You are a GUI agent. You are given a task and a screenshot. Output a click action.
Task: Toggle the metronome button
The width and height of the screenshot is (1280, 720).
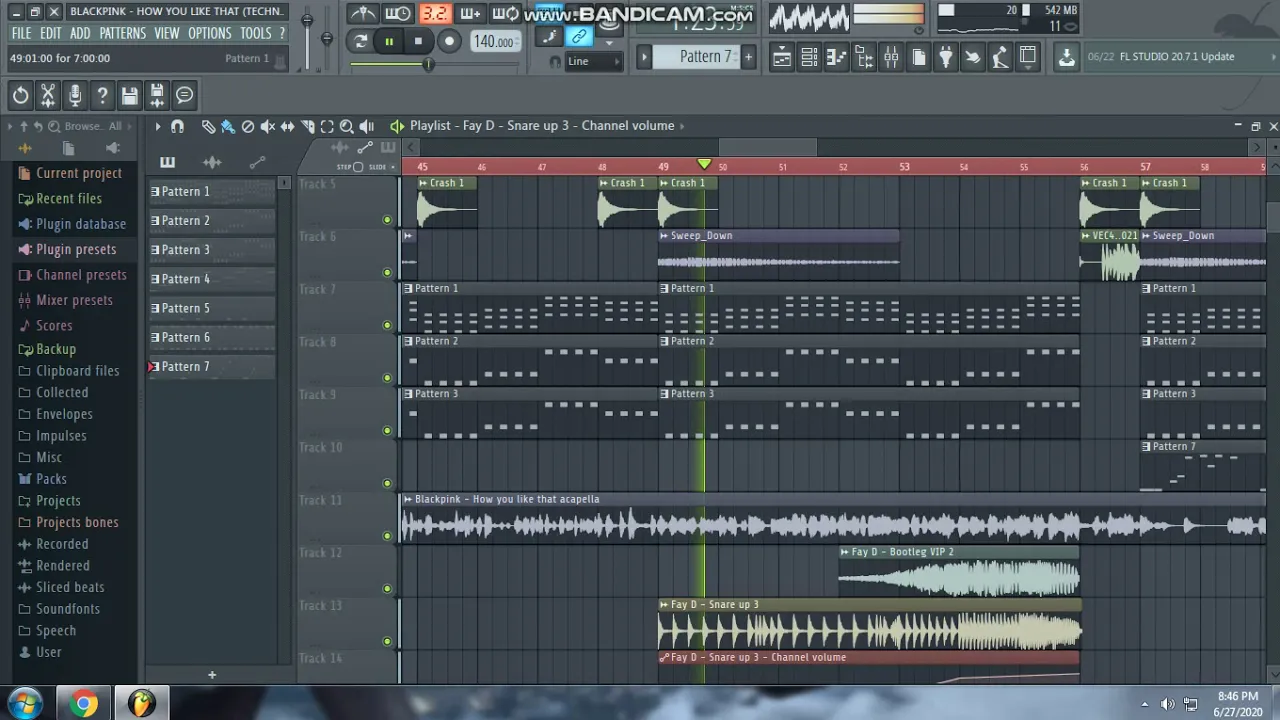(x=363, y=13)
